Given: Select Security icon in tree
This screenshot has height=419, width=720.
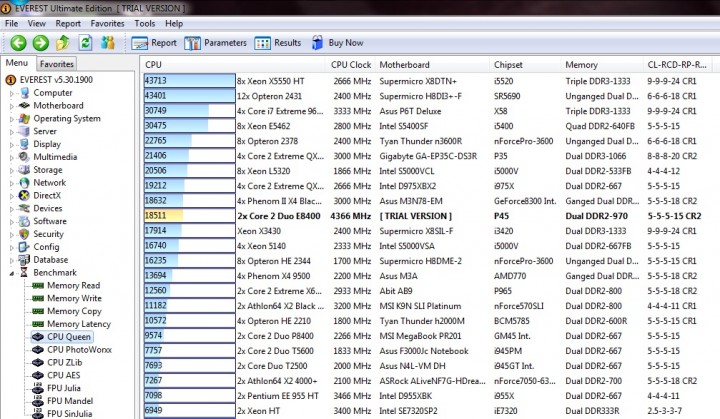Looking at the screenshot, I should 24,234.
